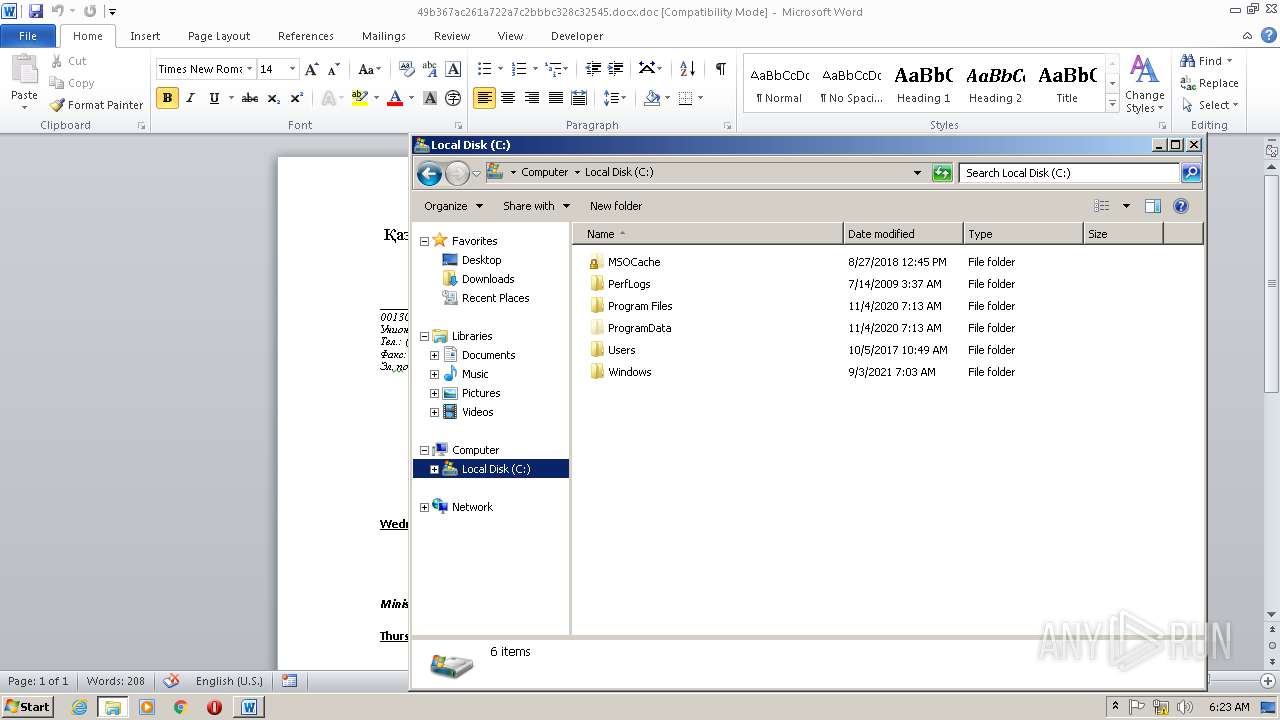Switch to the Insert tab
The width and height of the screenshot is (1280, 720).
(145, 36)
